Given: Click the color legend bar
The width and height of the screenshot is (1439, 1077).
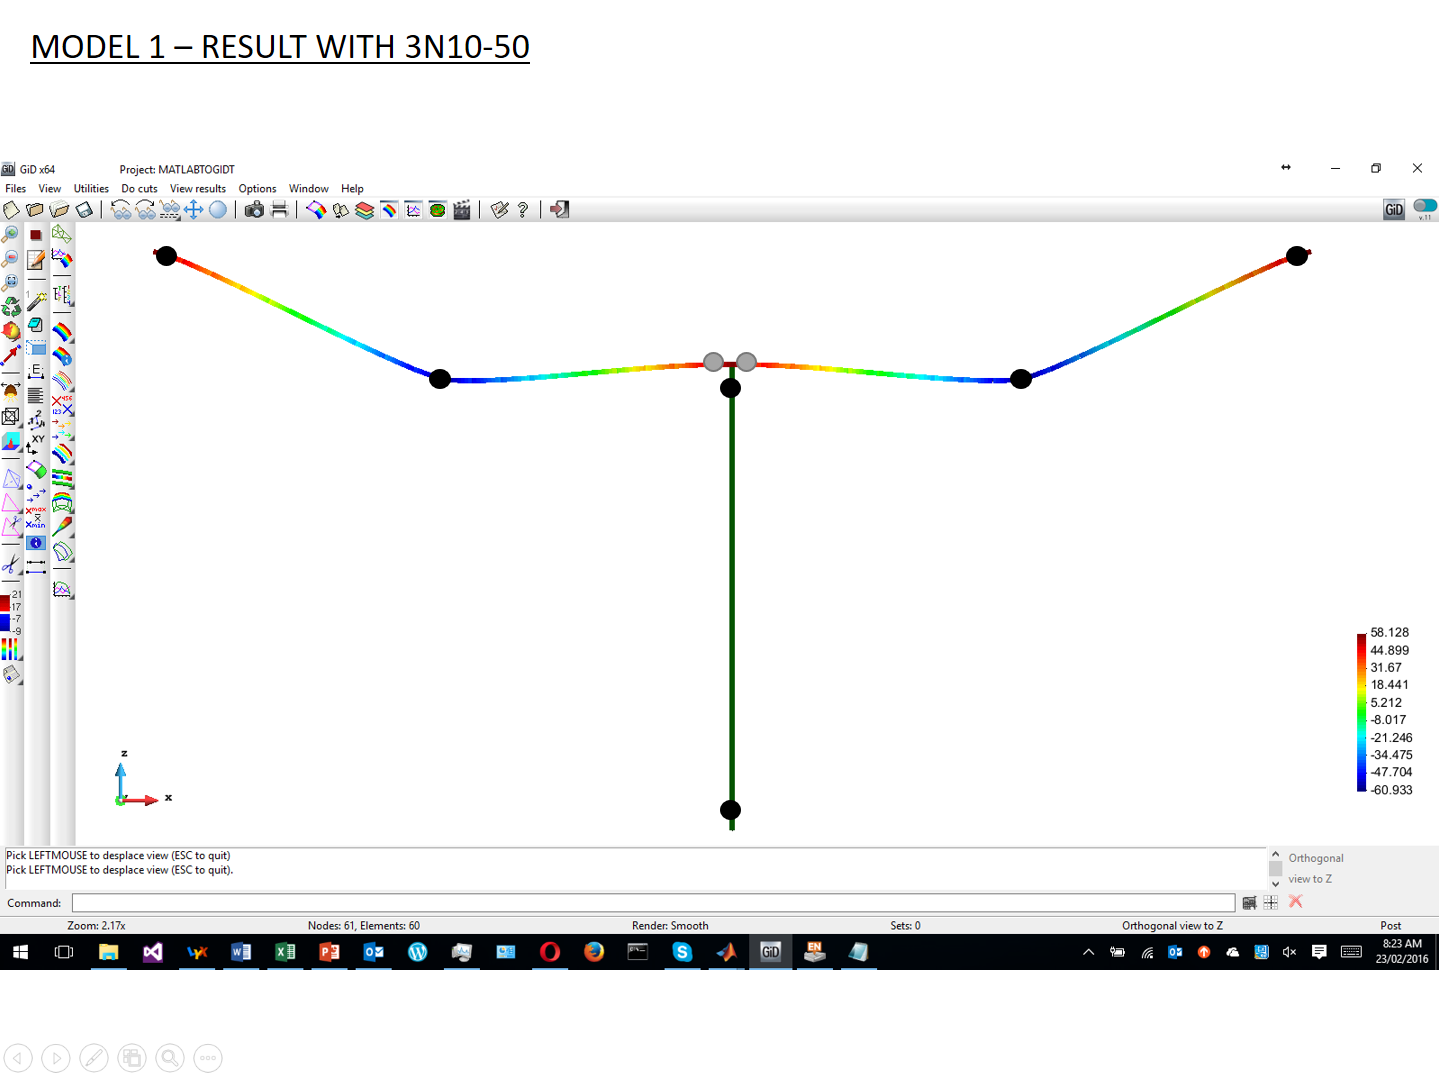Looking at the screenshot, I should (x=1361, y=711).
